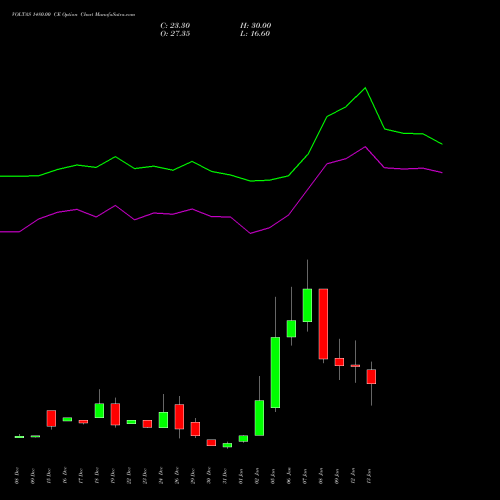Click the '30 Dec' date label
The image size is (500, 500).
pos(209,476)
